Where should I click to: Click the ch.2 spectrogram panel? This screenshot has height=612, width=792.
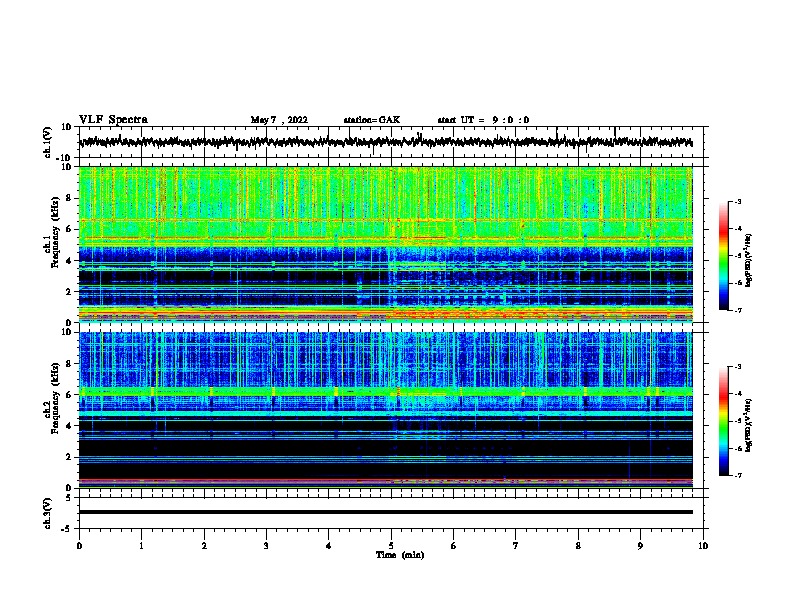click(386, 410)
